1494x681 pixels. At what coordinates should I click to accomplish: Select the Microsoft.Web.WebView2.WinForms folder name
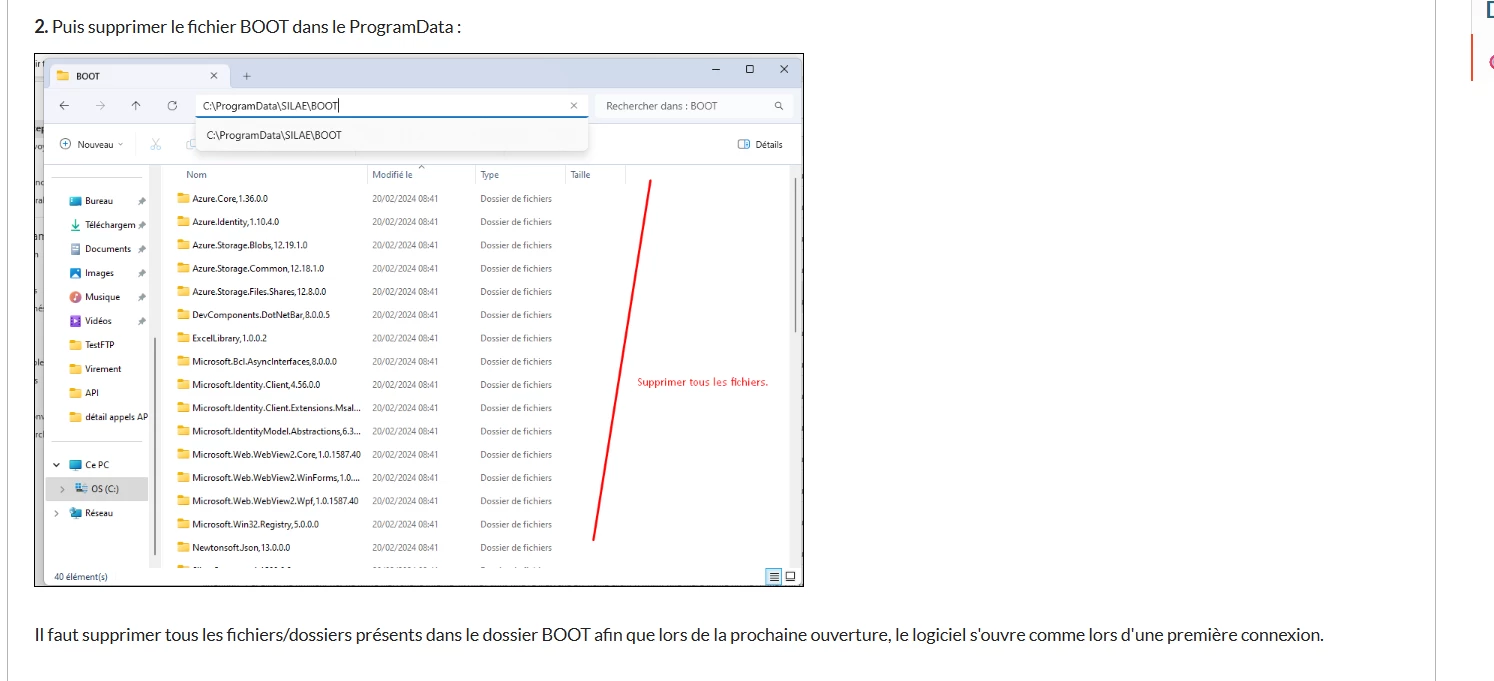(x=276, y=478)
